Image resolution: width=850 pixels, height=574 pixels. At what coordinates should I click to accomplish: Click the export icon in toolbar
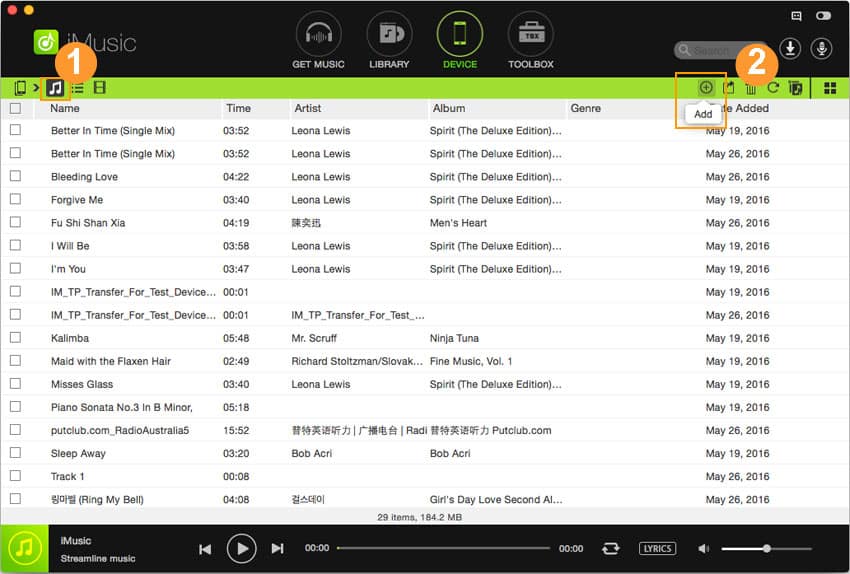tap(729, 88)
